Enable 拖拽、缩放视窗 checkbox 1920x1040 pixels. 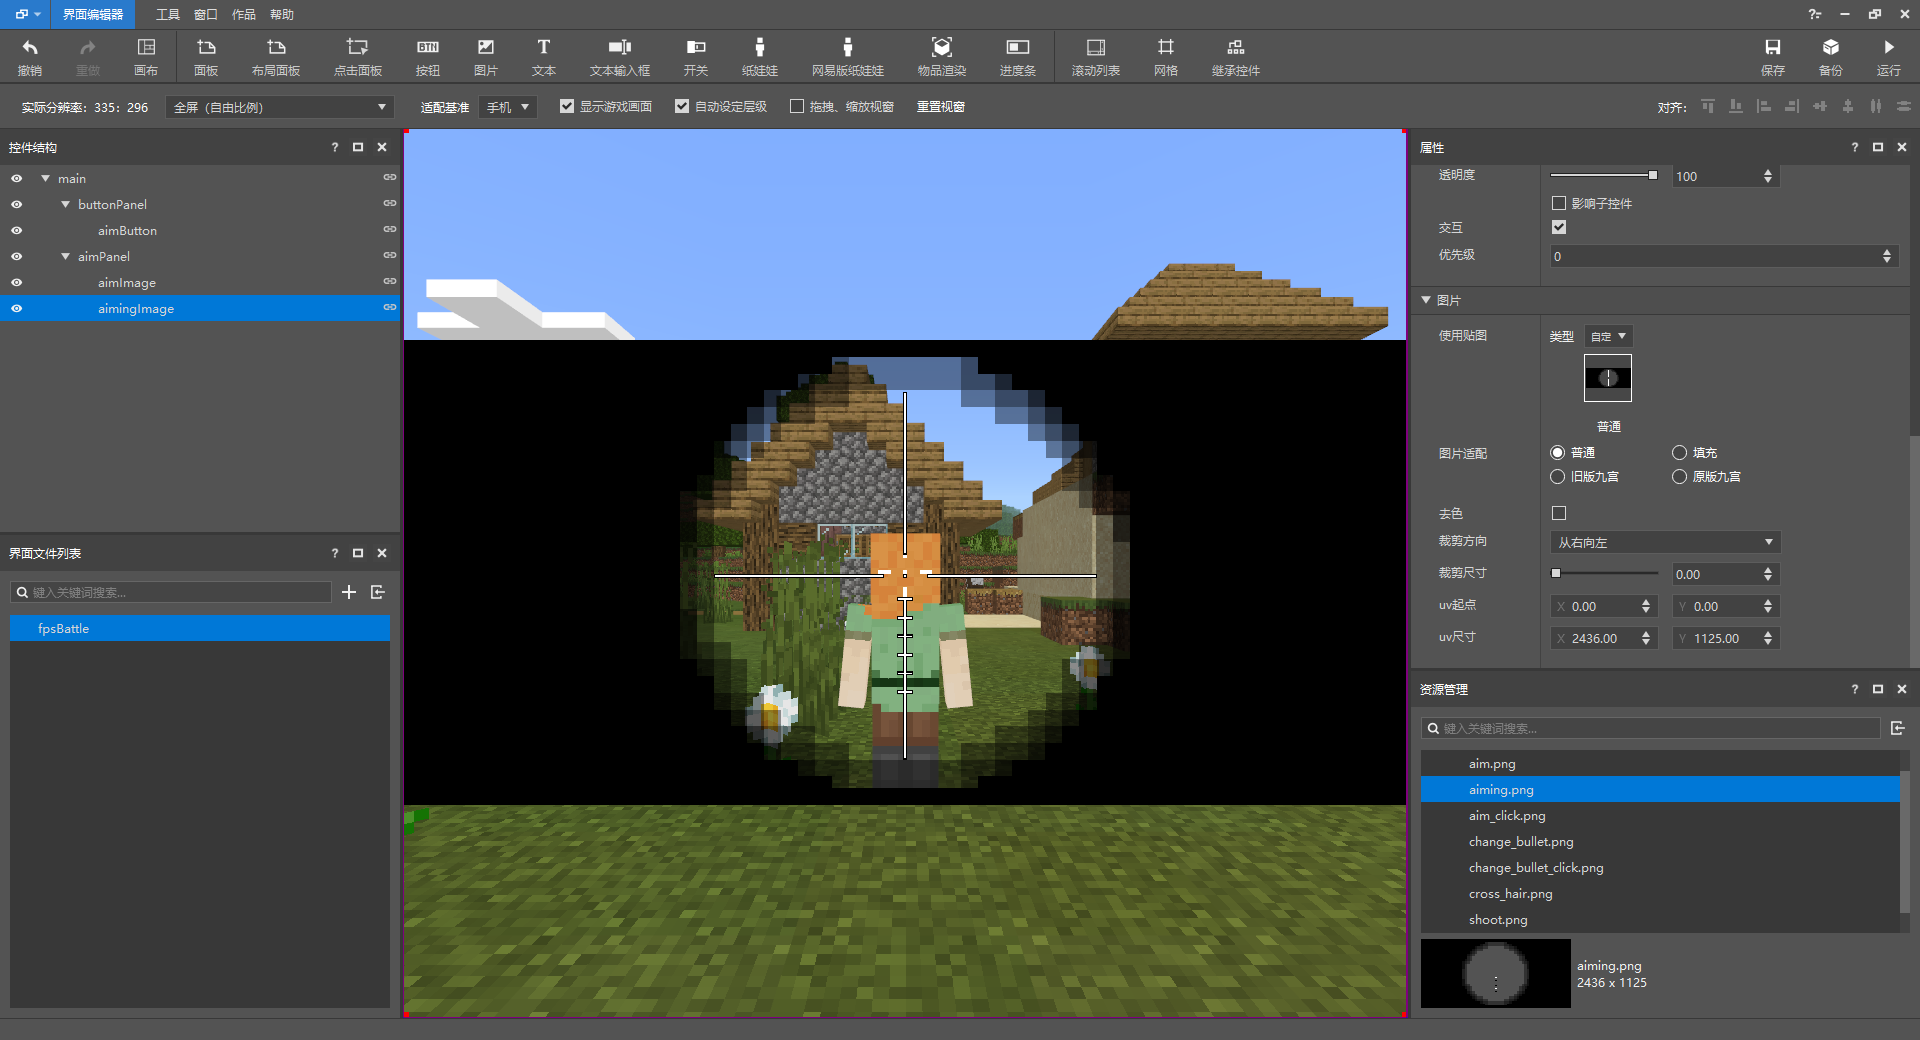click(x=797, y=106)
